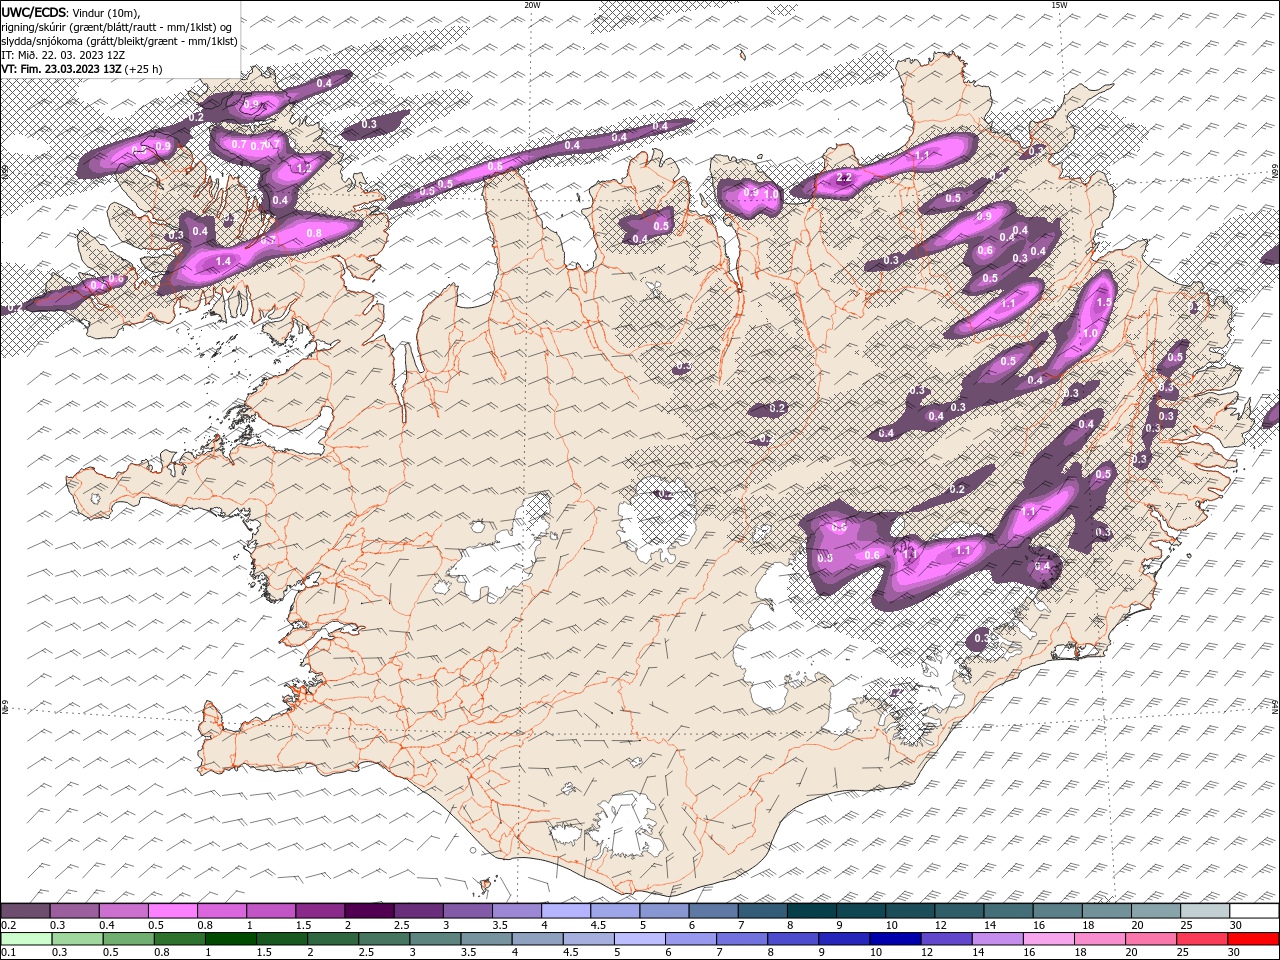Choose the palest green lower swatch for 0.1–0.3
The image size is (1280, 960).
click(x=26, y=938)
